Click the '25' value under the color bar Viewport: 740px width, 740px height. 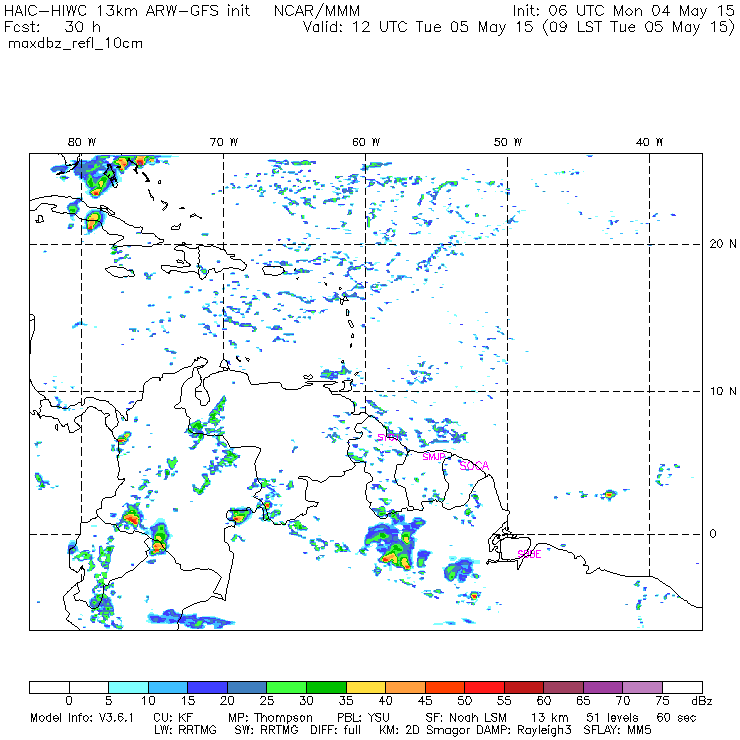coord(267,701)
